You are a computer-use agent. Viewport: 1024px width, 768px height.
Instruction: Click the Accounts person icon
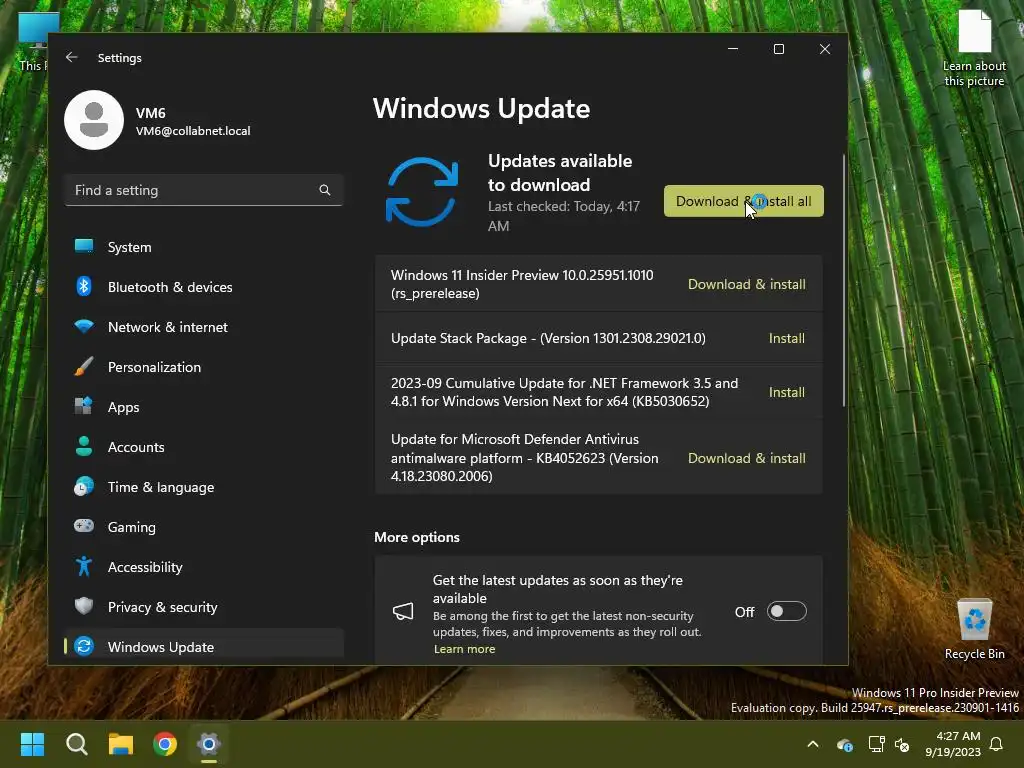click(x=84, y=446)
